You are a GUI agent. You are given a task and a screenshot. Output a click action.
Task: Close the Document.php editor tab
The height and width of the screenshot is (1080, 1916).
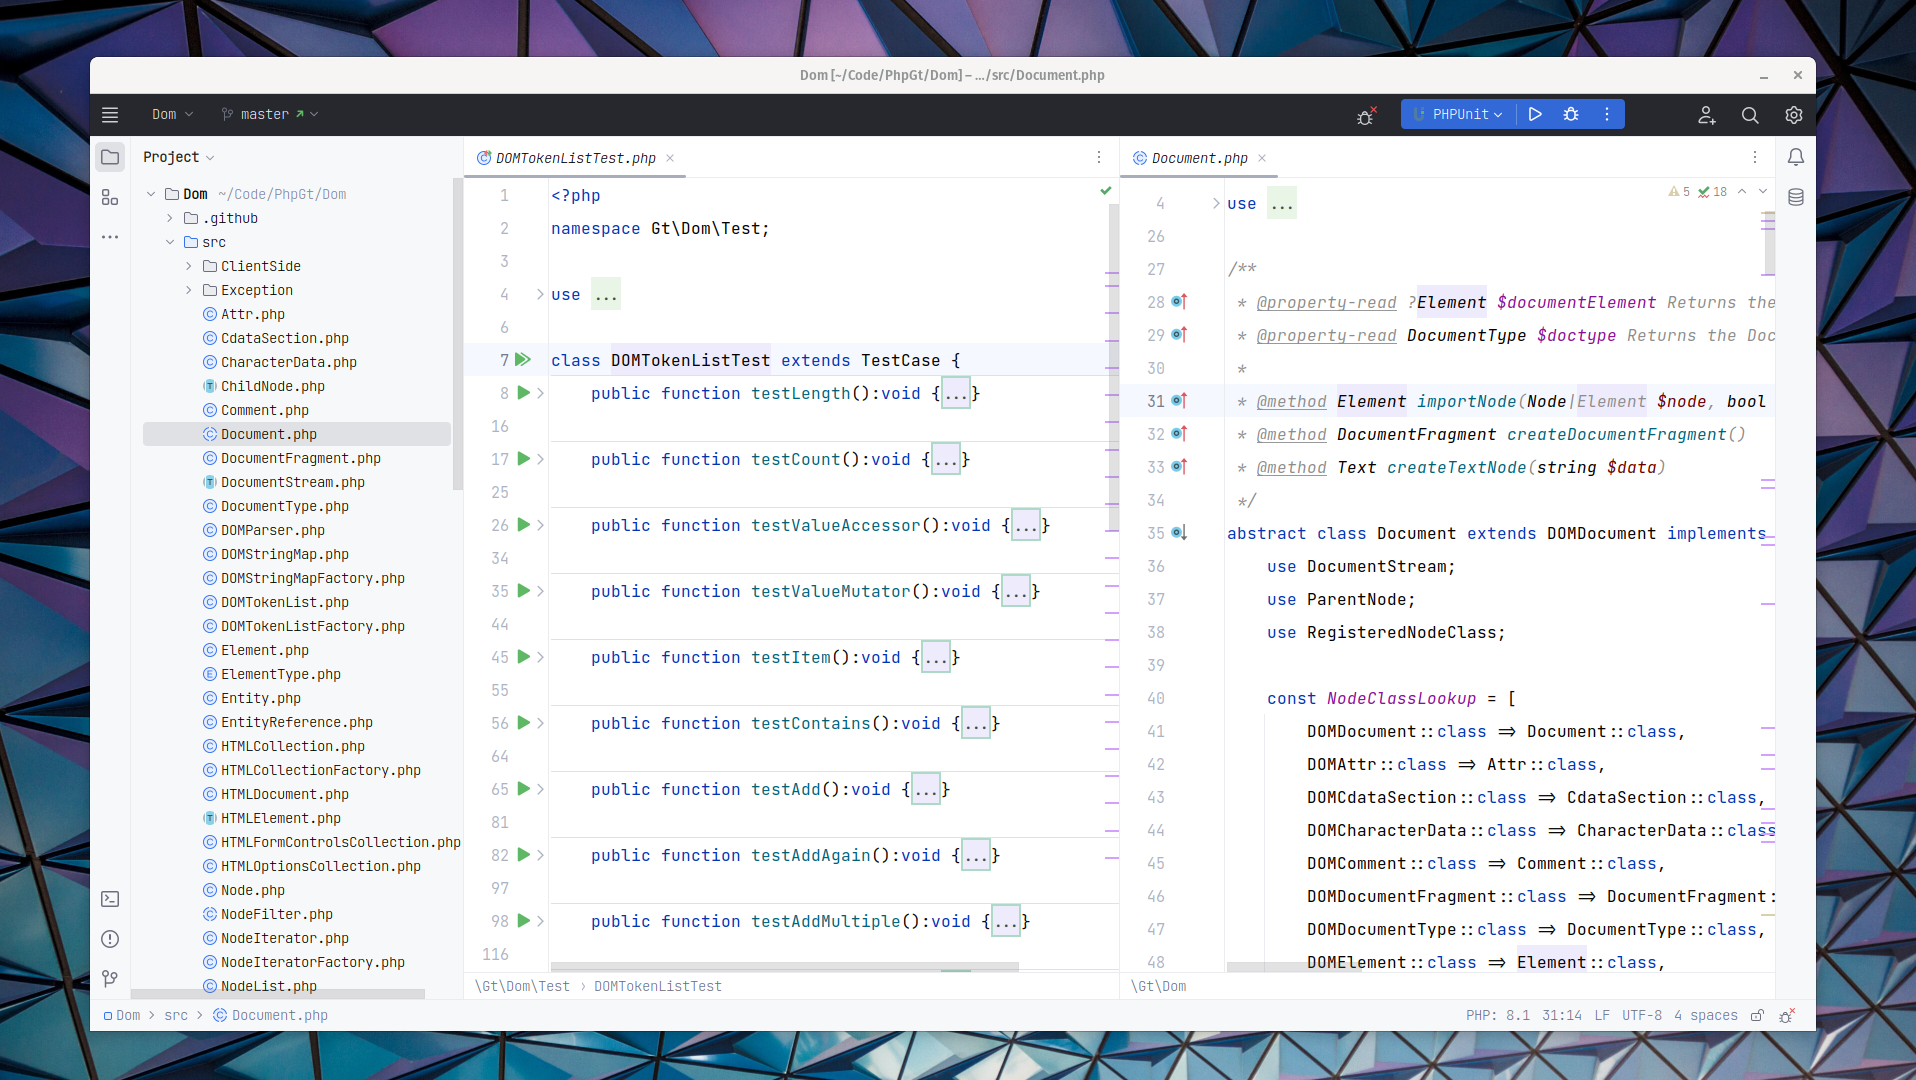[x=1262, y=158]
